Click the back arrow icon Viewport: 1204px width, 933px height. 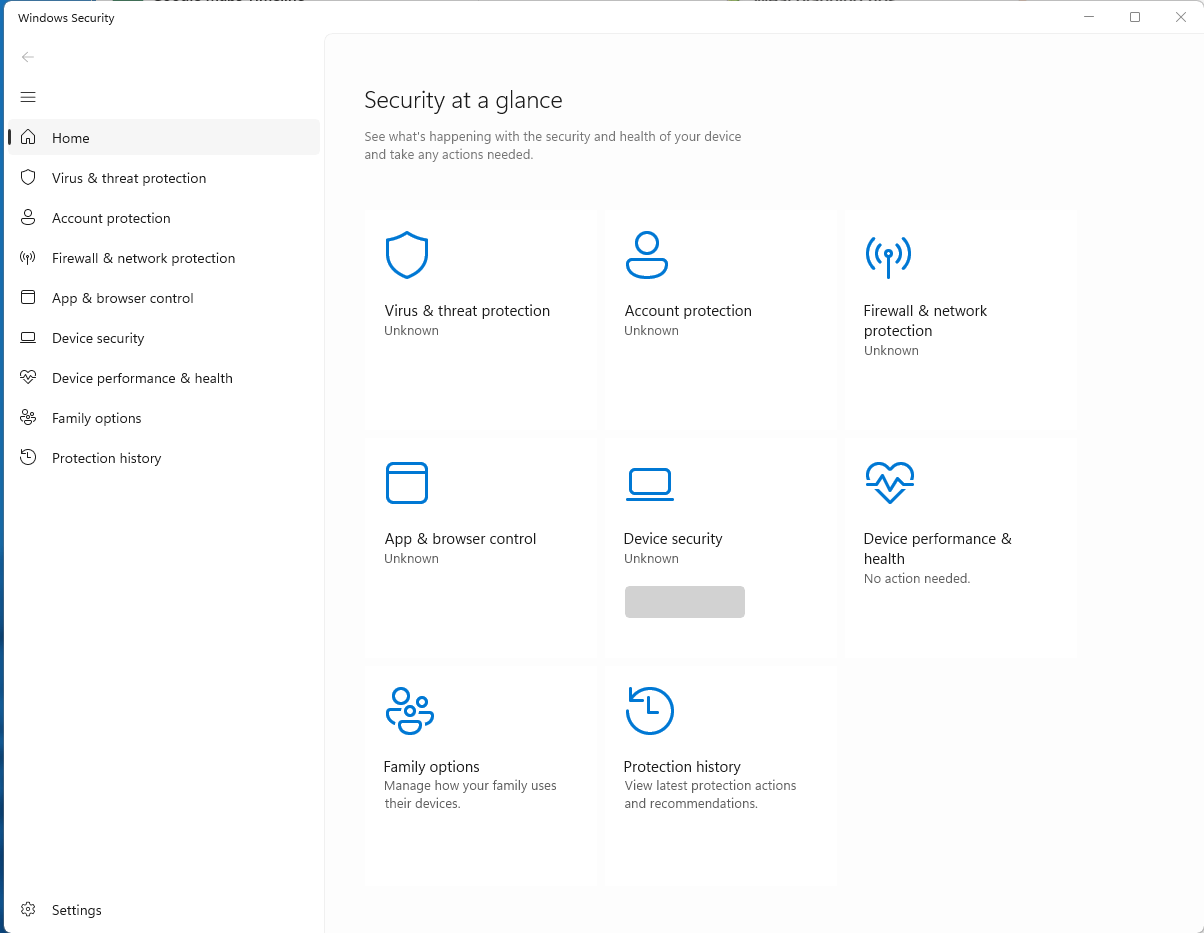click(x=28, y=57)
